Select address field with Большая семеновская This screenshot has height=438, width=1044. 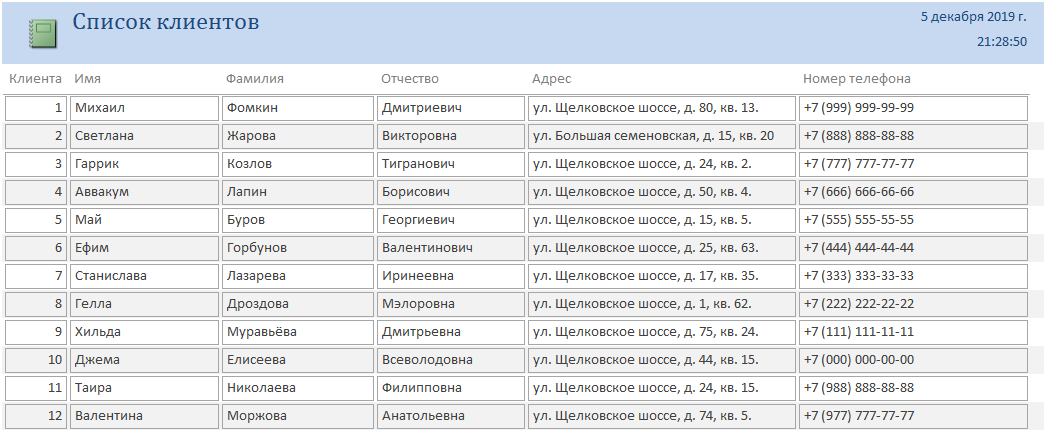click(x=662, y=136)
